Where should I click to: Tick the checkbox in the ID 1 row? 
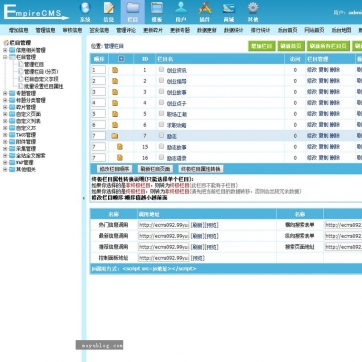click(161, 69)
